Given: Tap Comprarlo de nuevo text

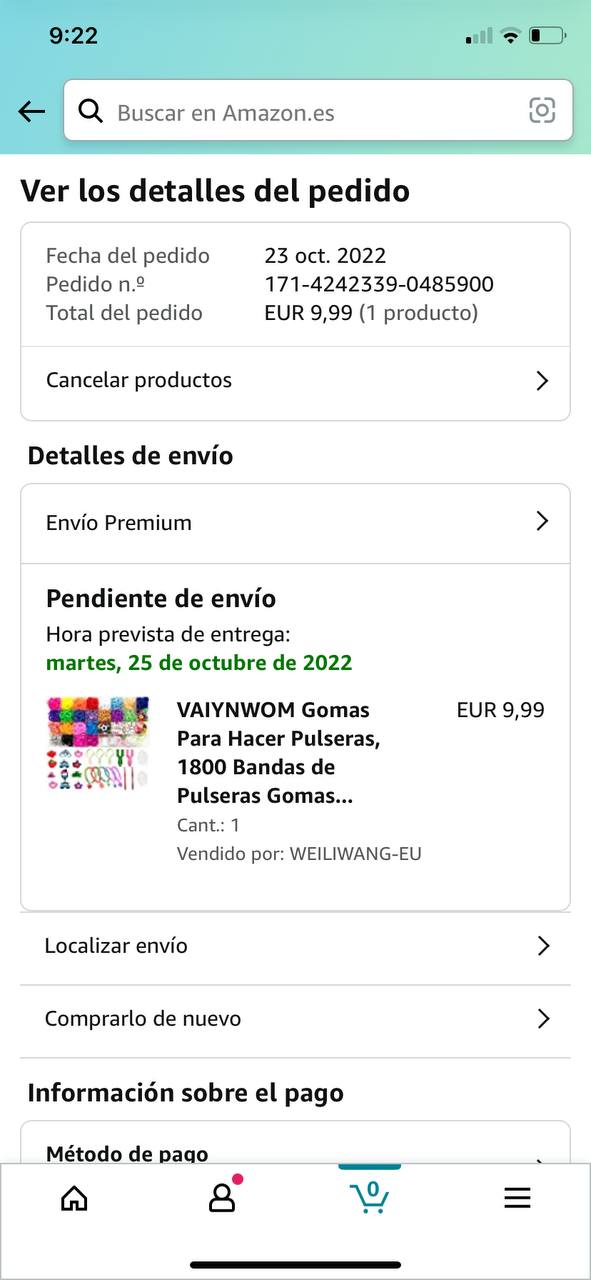Looking at the screenshot, I should pyautogui.click(x=143, y=1019).
